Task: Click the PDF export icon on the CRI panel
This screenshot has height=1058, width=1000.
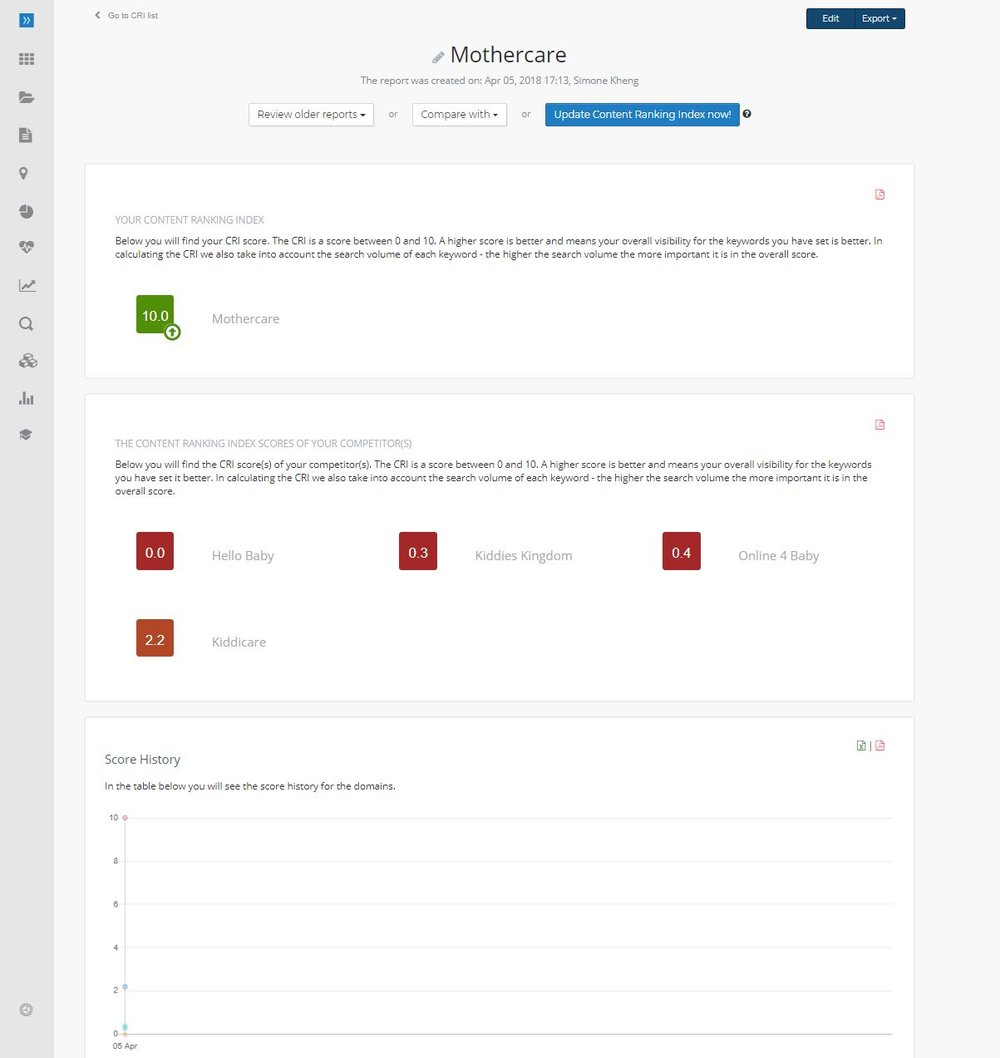Action: (x=879, y=194)
